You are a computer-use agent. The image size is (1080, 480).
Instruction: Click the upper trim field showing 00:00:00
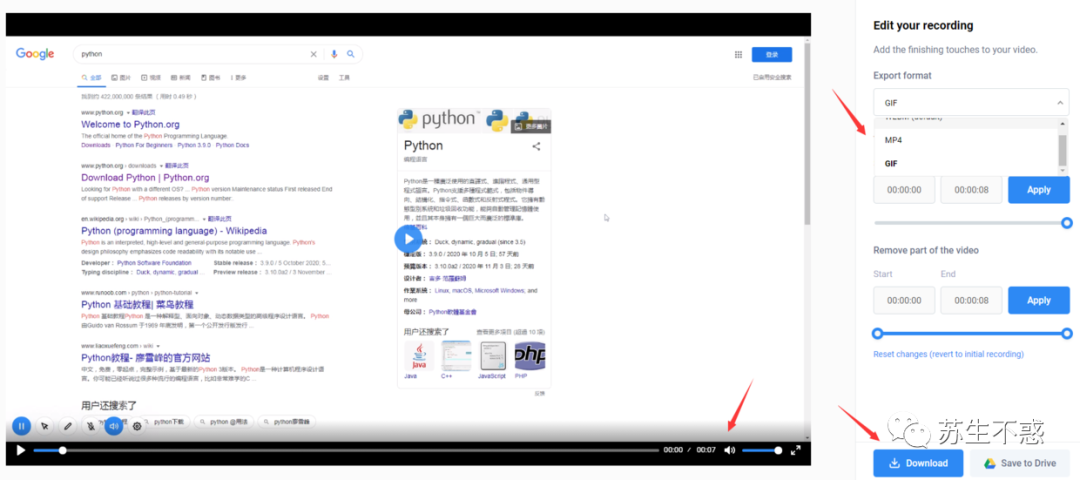tap(904, 189)
